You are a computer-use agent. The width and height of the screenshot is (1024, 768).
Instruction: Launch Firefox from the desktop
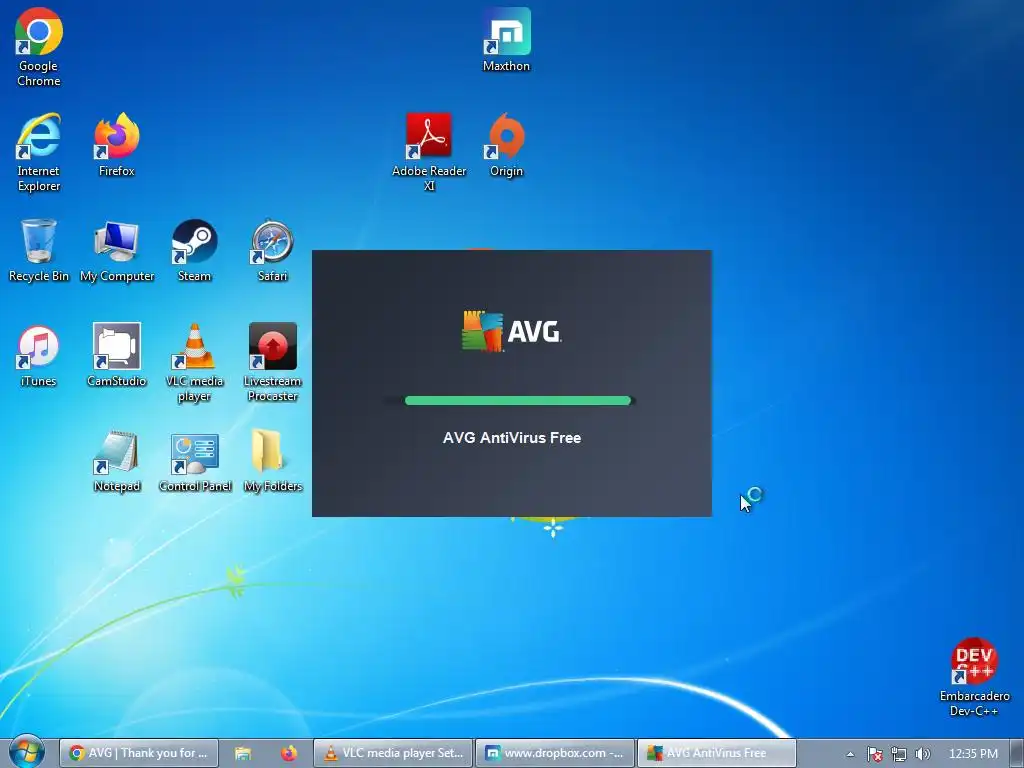117,145
